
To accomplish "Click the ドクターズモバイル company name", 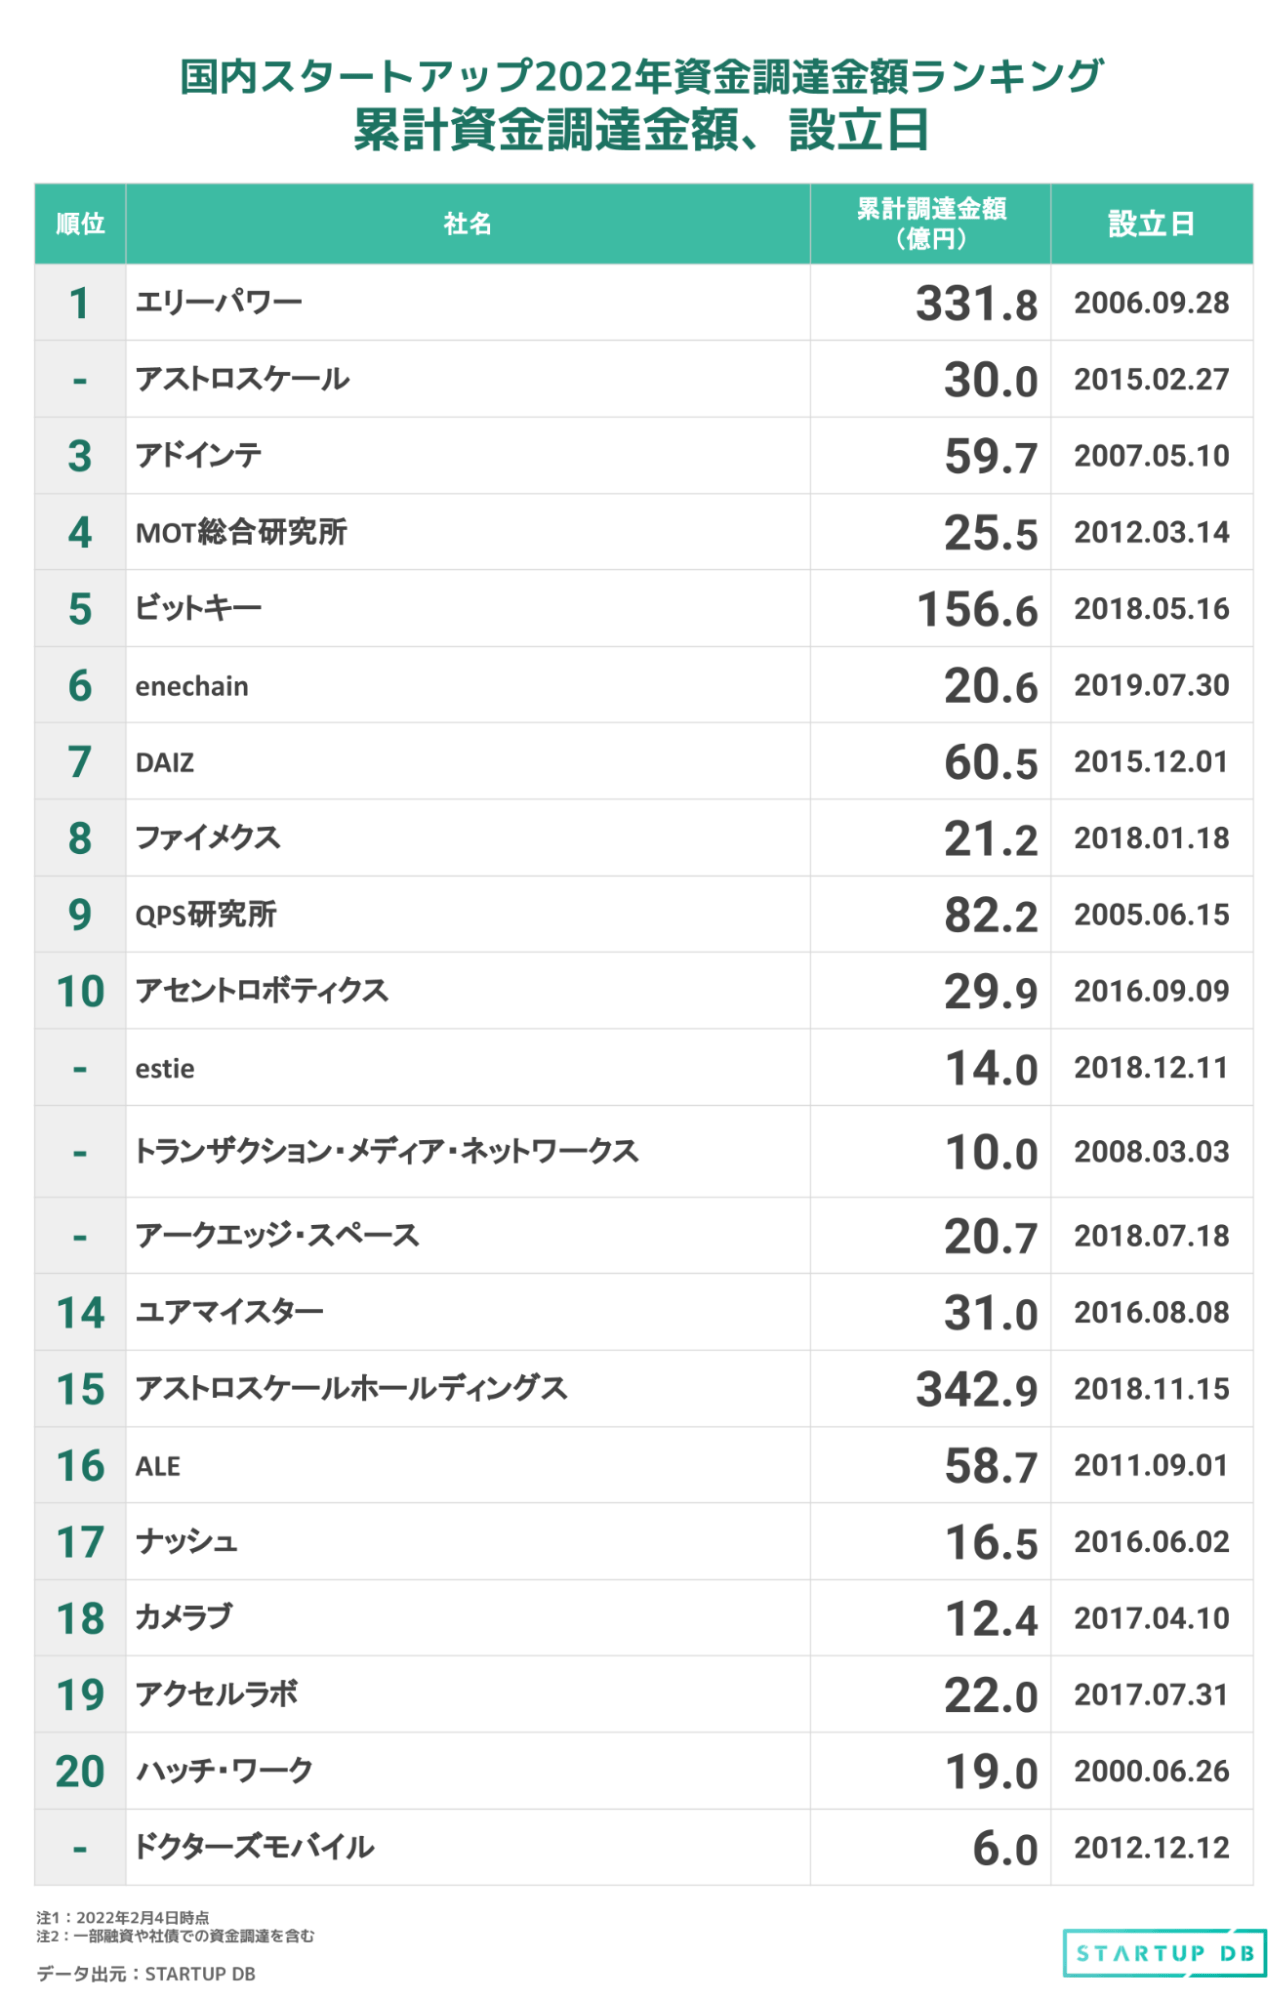I will (x=254, y=1847).
